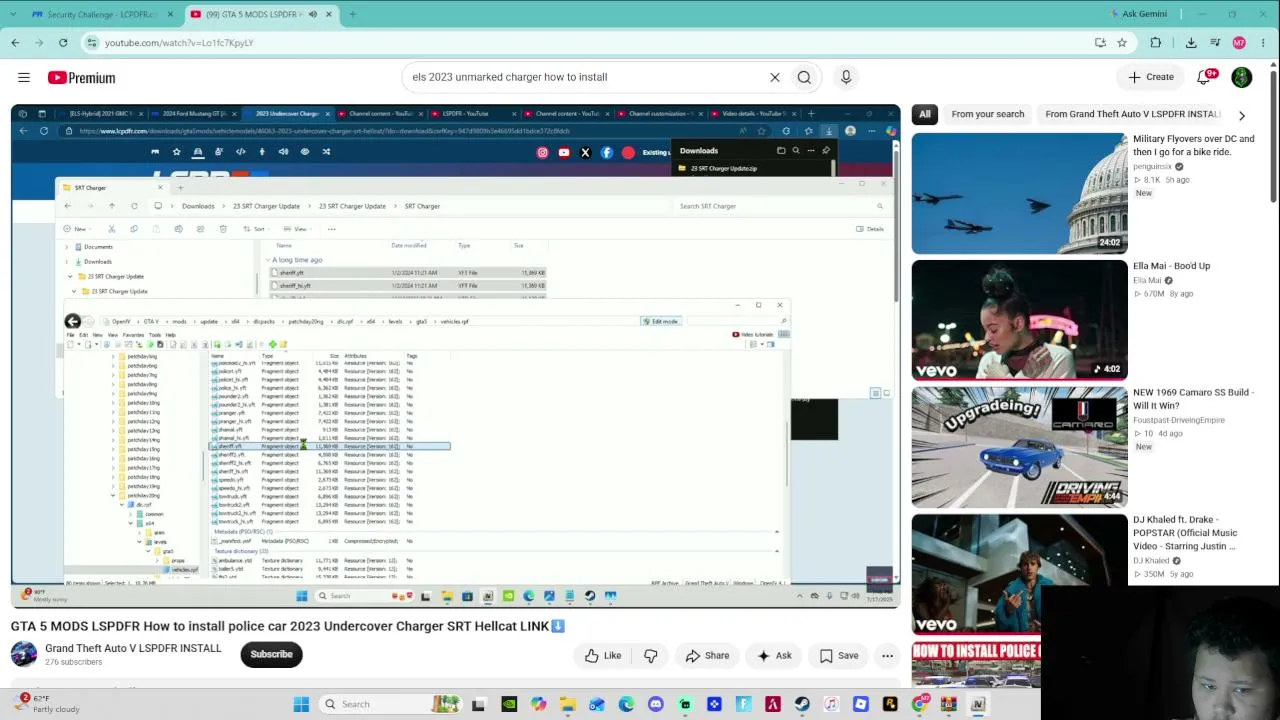Open Ella Mai - Boo'd Up title

(1172, 266)
